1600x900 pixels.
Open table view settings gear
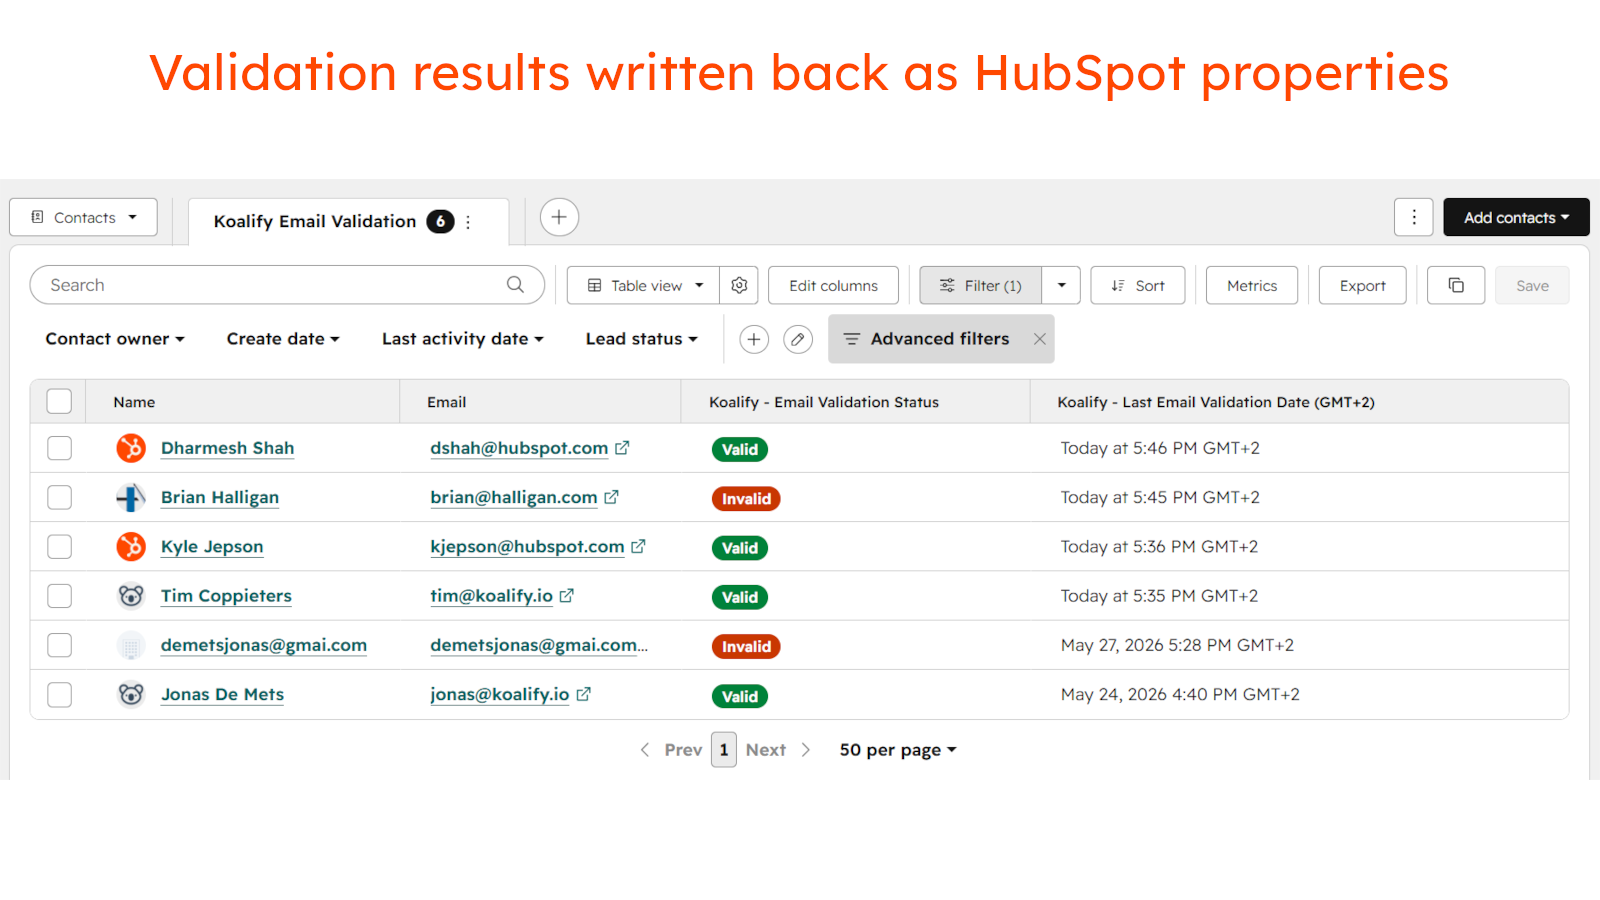[x=739, y=285]
